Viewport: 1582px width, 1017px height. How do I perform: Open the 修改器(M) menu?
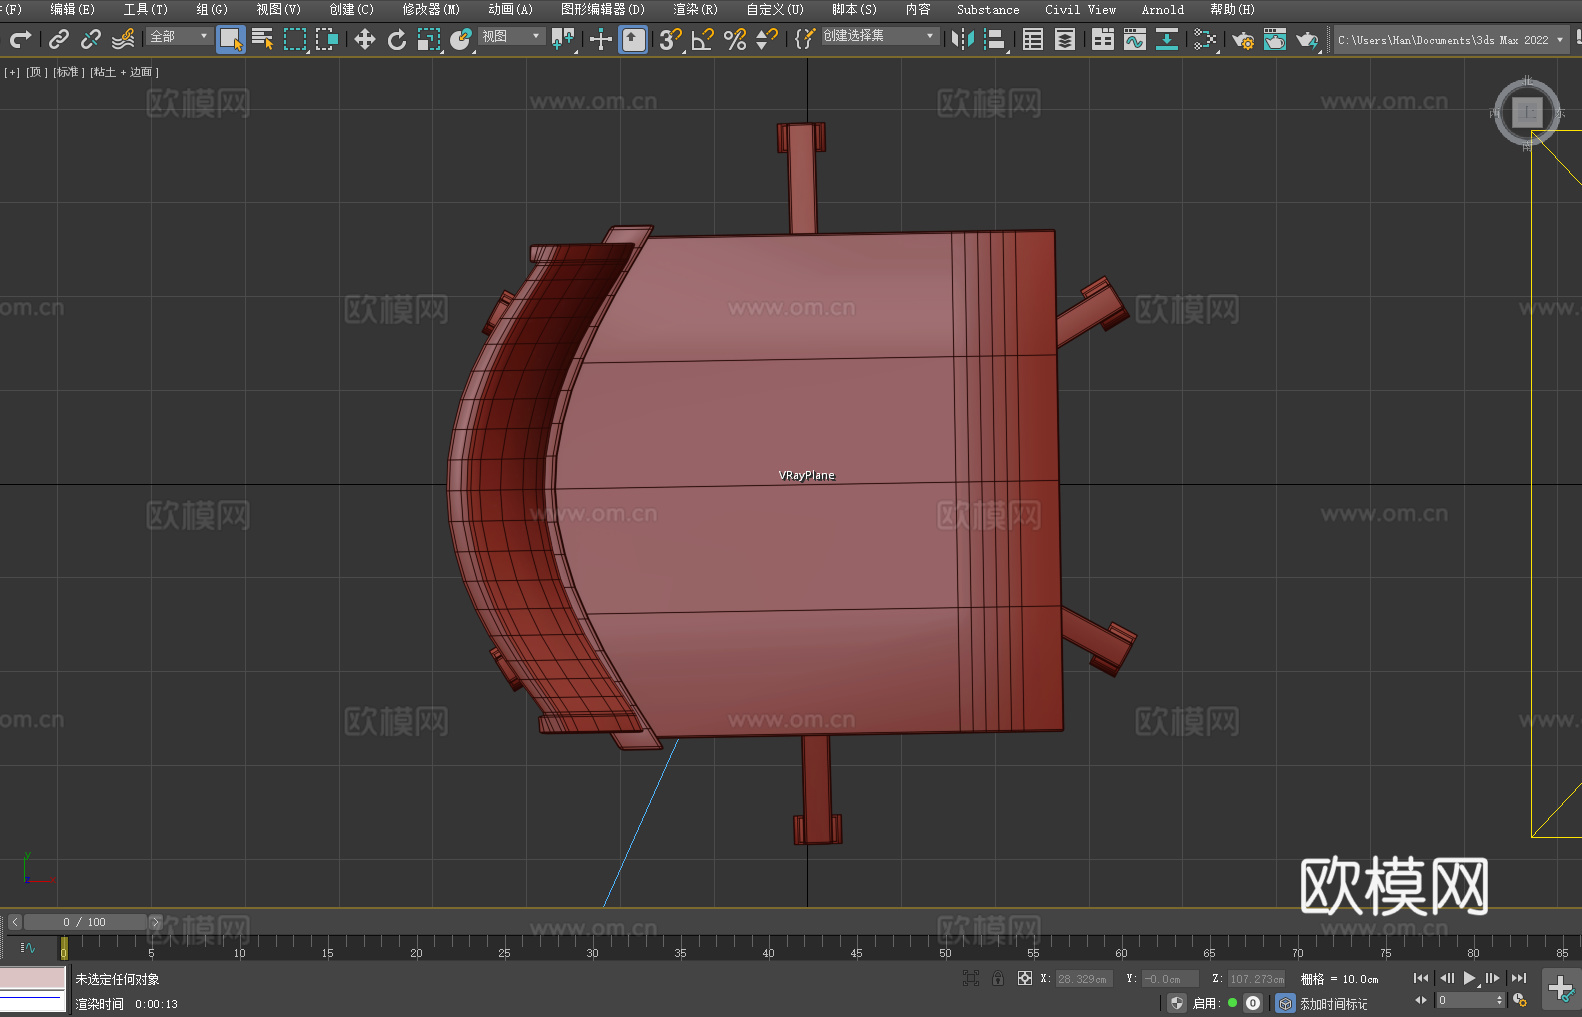(431, 9)
